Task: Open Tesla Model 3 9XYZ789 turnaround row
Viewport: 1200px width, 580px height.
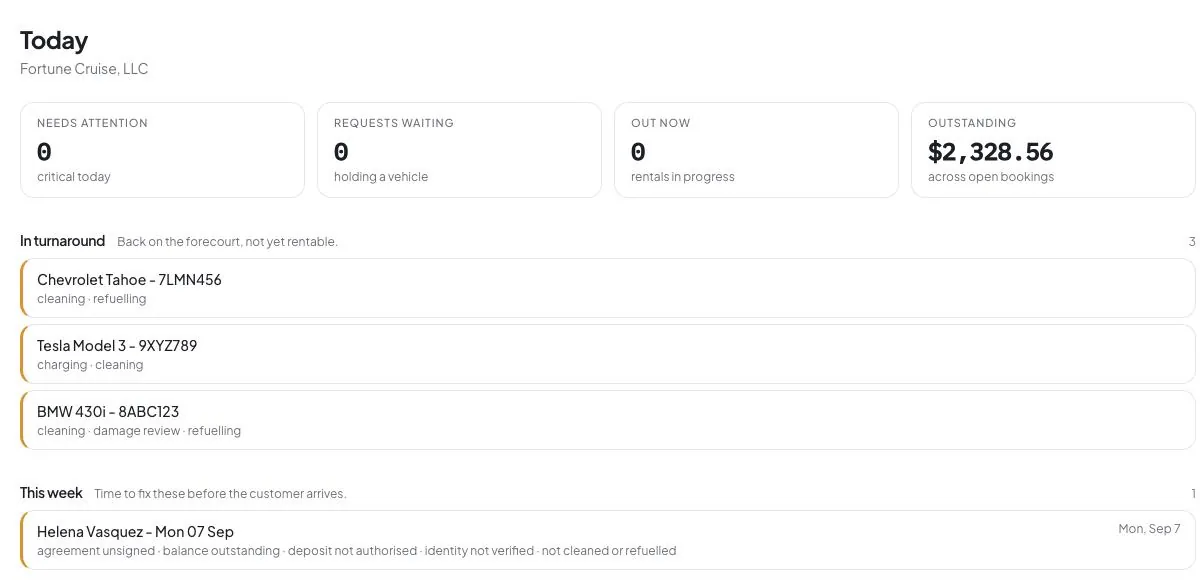Action: [x=608, y=354]
